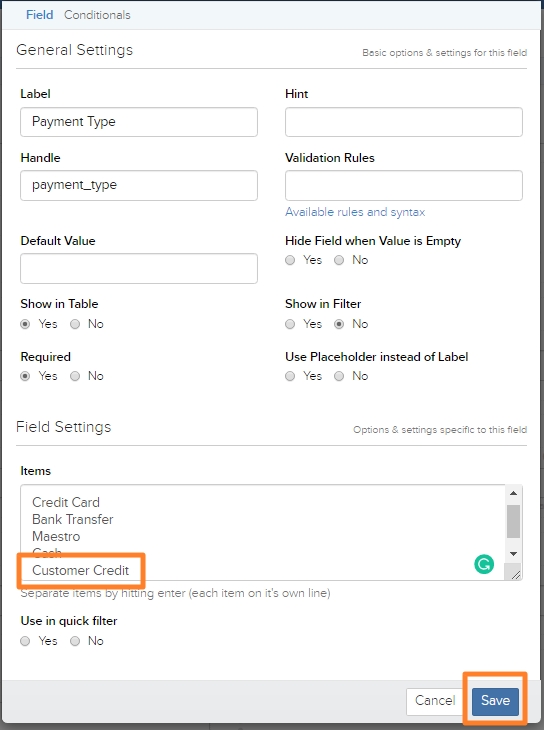Set Required to No
544x730 pixels.
coord(75,376)
